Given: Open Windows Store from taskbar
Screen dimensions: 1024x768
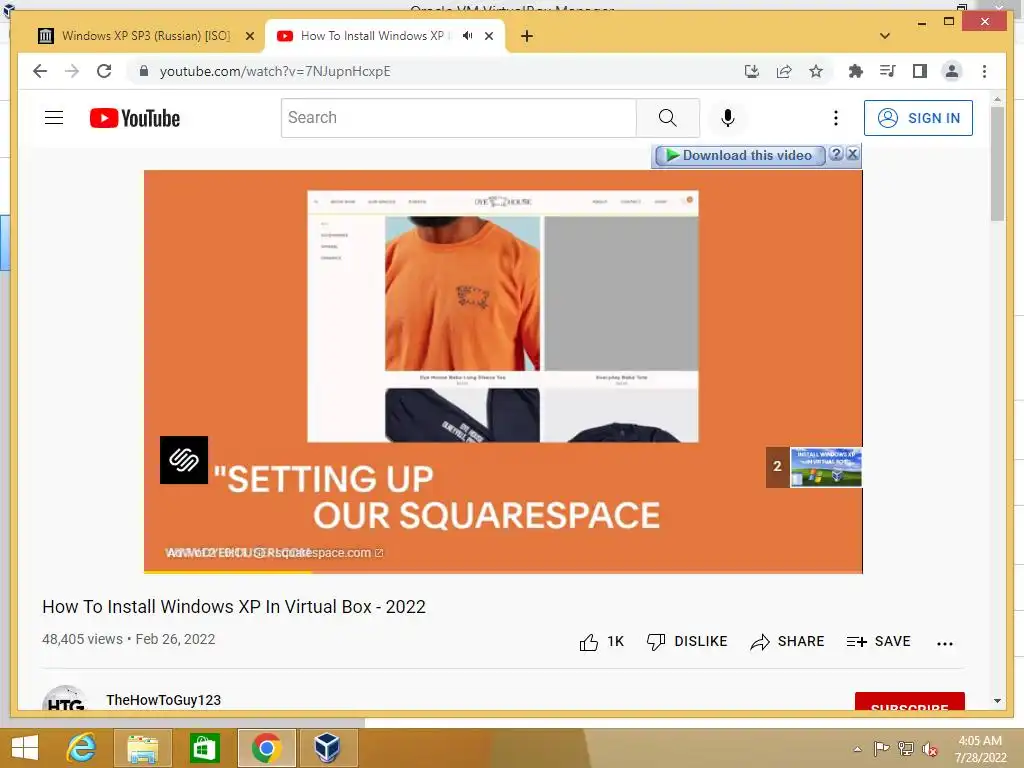Looking at the screenshot, I should click(x=204, y=748).
